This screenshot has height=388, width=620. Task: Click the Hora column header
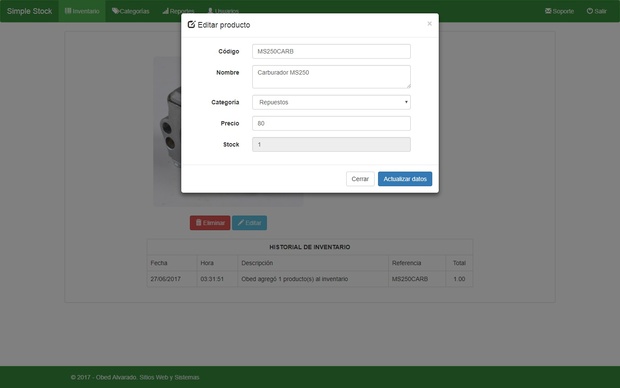217,263
